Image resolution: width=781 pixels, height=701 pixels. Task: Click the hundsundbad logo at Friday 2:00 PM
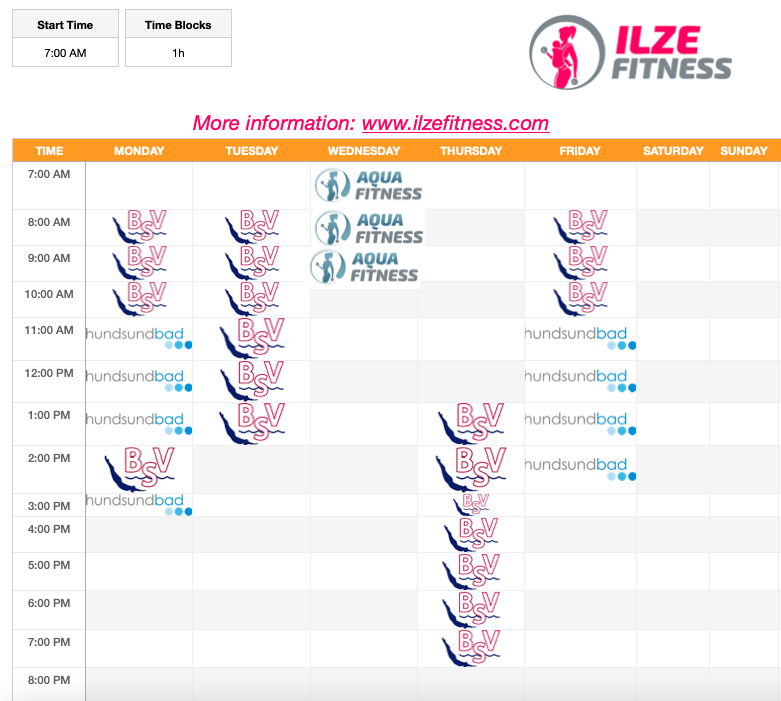[x=580, y=469]
